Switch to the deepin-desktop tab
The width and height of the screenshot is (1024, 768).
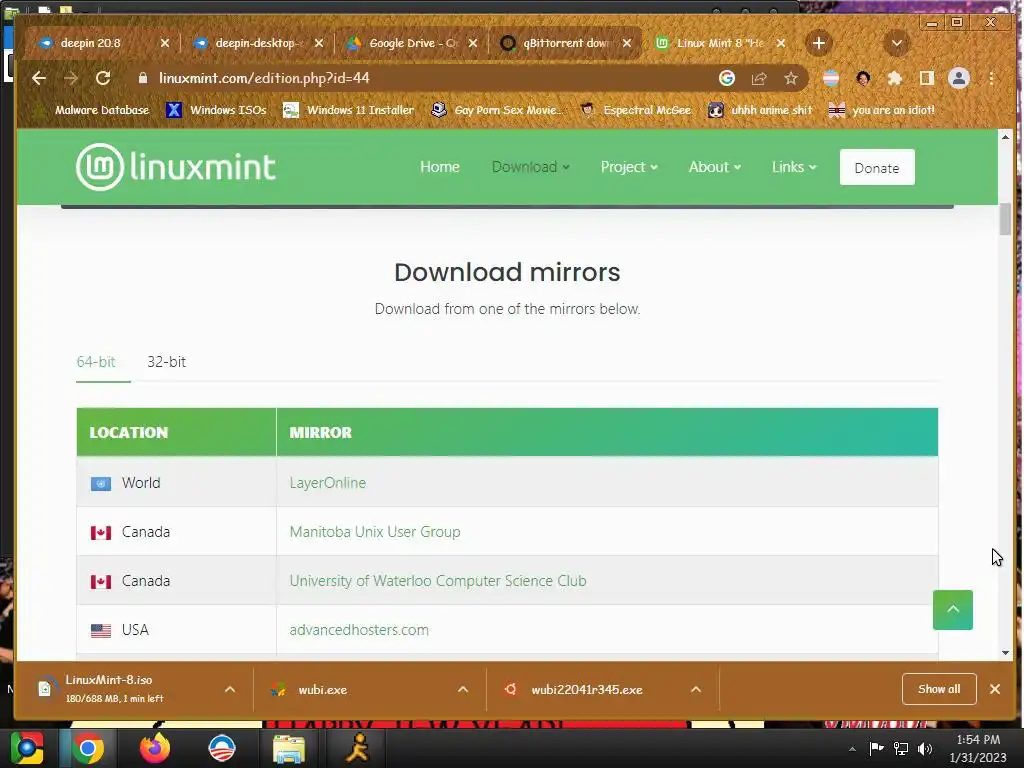[x=259, y=43]
